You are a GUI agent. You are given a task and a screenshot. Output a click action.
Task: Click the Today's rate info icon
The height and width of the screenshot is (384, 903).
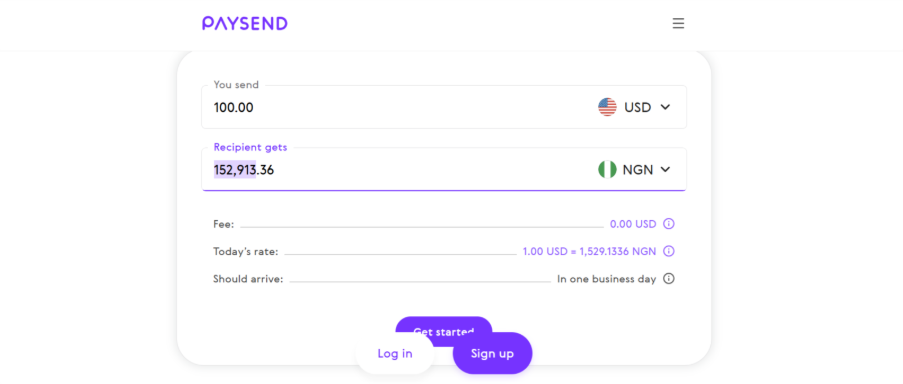click(x=669, y=252)
